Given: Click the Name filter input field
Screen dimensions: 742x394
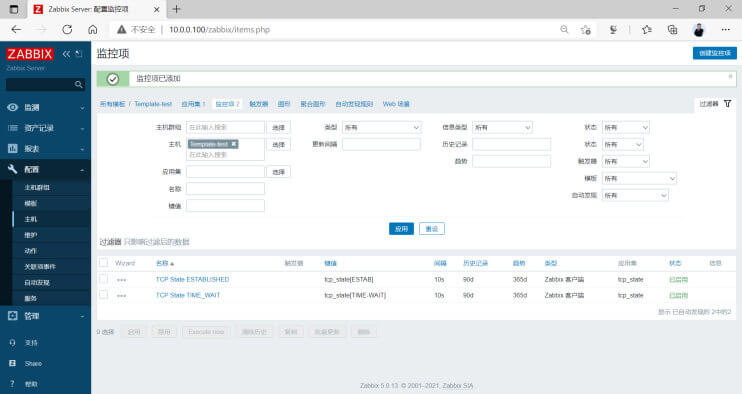Looking at the screenshot, I should click(225, 189).
